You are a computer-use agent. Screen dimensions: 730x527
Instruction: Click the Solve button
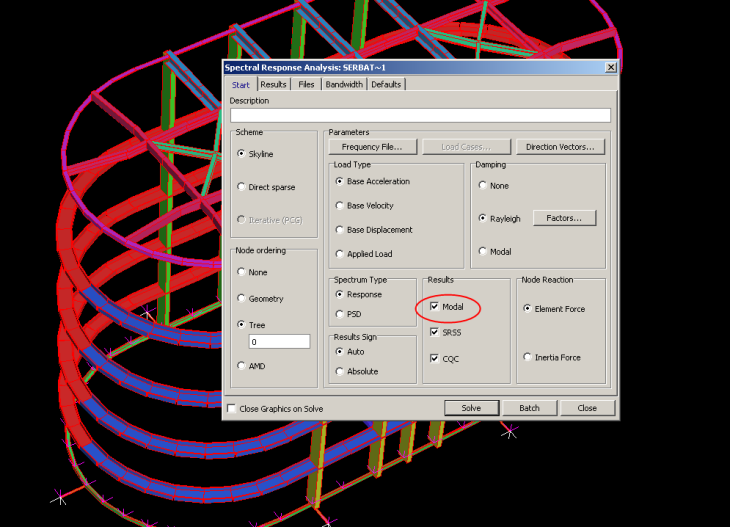(x=471, y=408)
